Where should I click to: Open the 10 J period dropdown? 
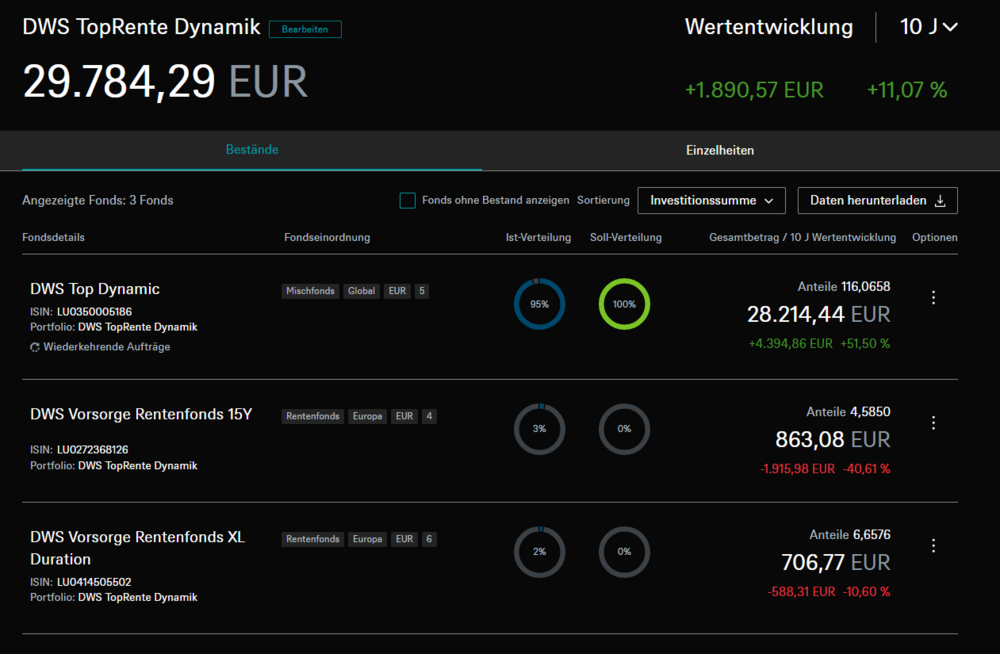point(929,27)
